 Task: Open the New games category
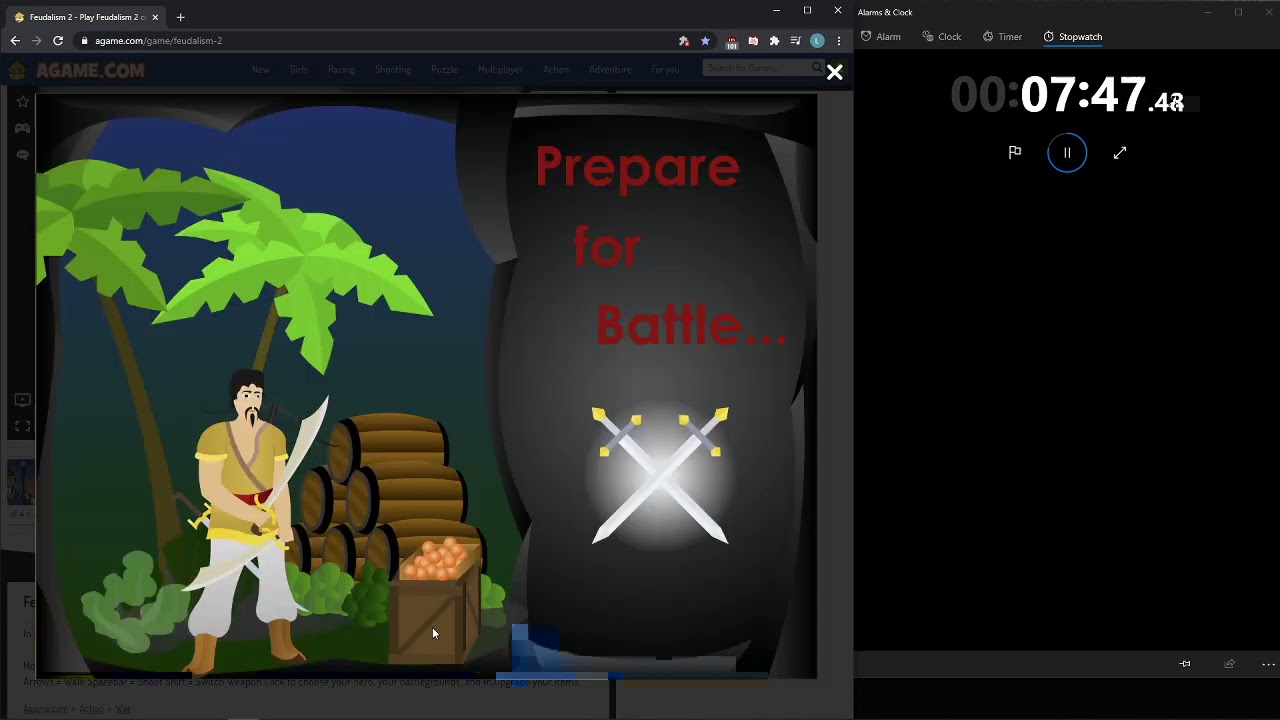[x=261, y=69]
